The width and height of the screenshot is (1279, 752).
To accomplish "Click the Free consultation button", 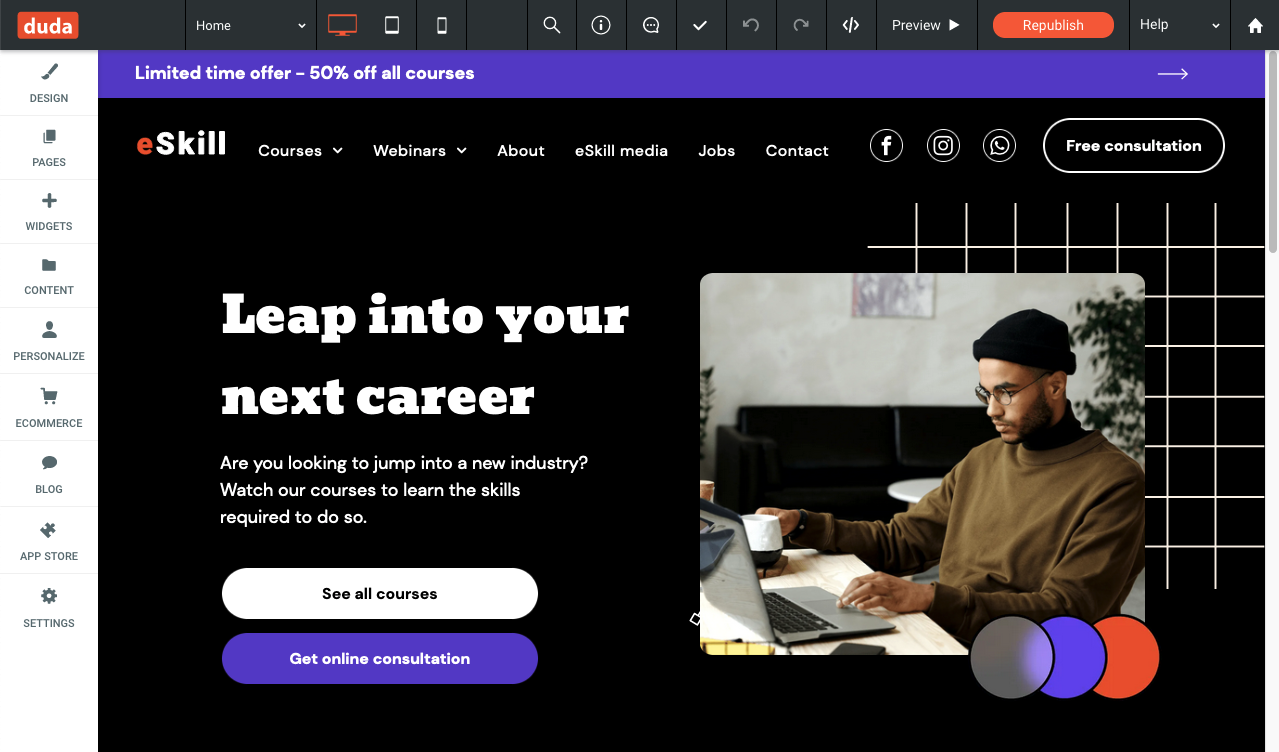I will (1133, 146).
